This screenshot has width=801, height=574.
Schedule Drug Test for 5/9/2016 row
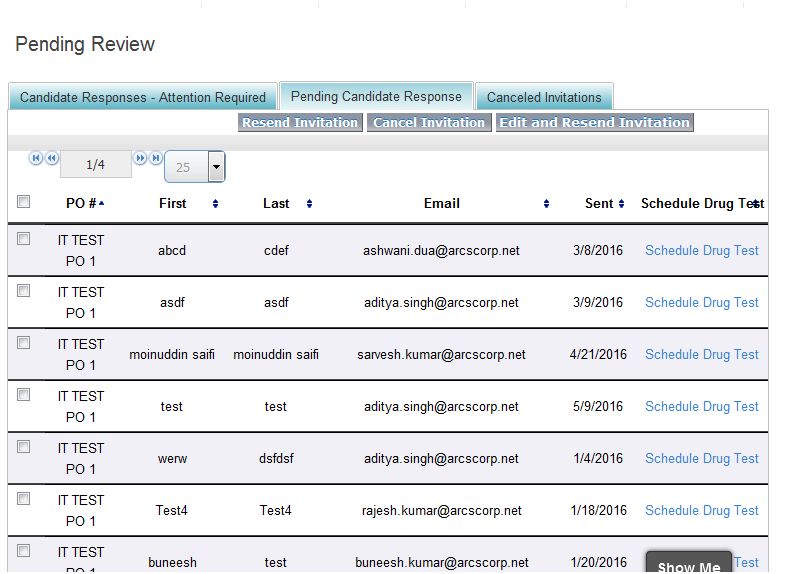coord(702,406)
